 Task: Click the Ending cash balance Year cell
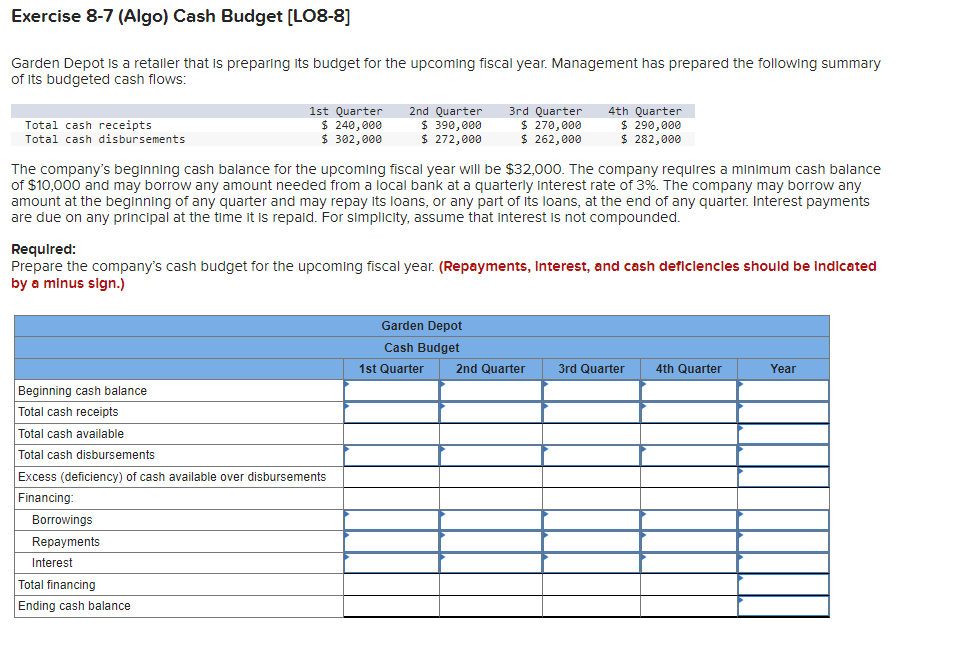[x=782, y=604]
